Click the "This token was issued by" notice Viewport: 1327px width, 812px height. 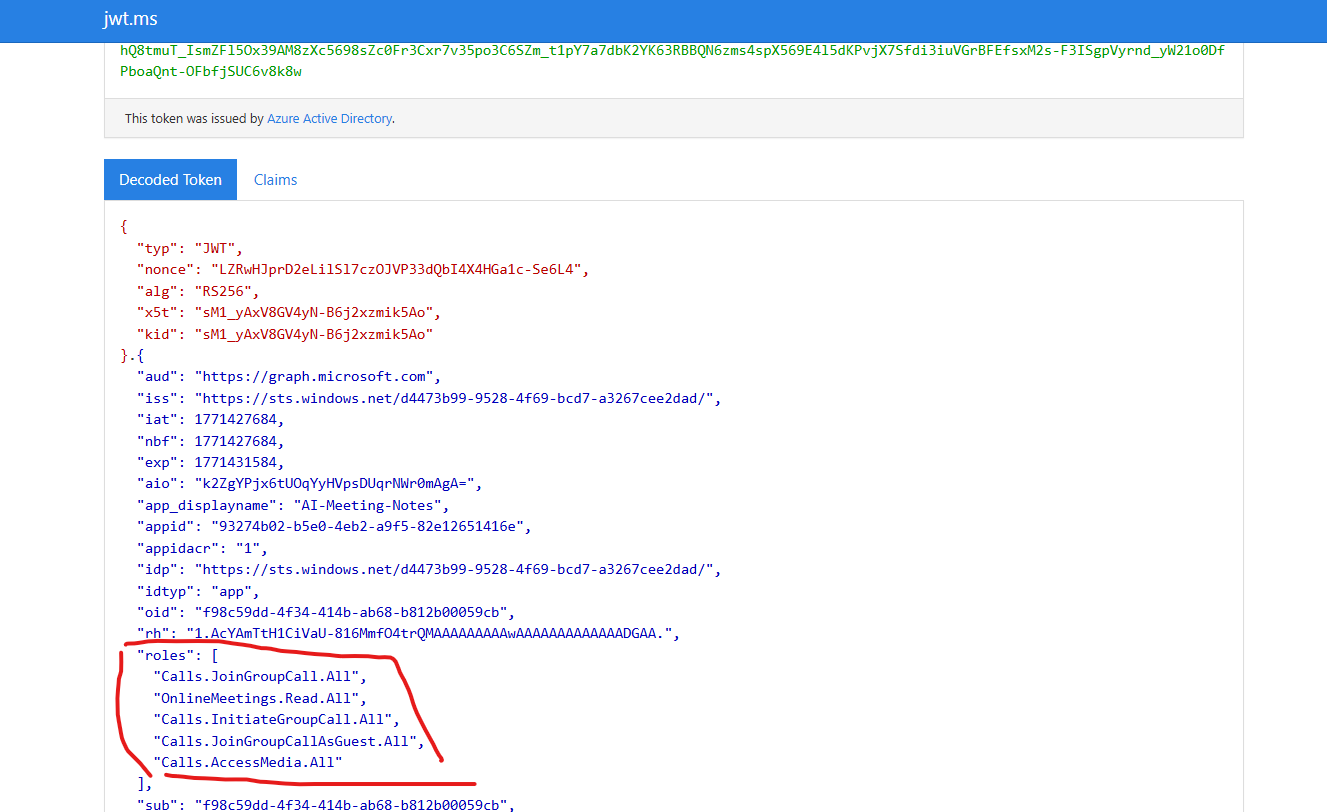coord(260,118)
